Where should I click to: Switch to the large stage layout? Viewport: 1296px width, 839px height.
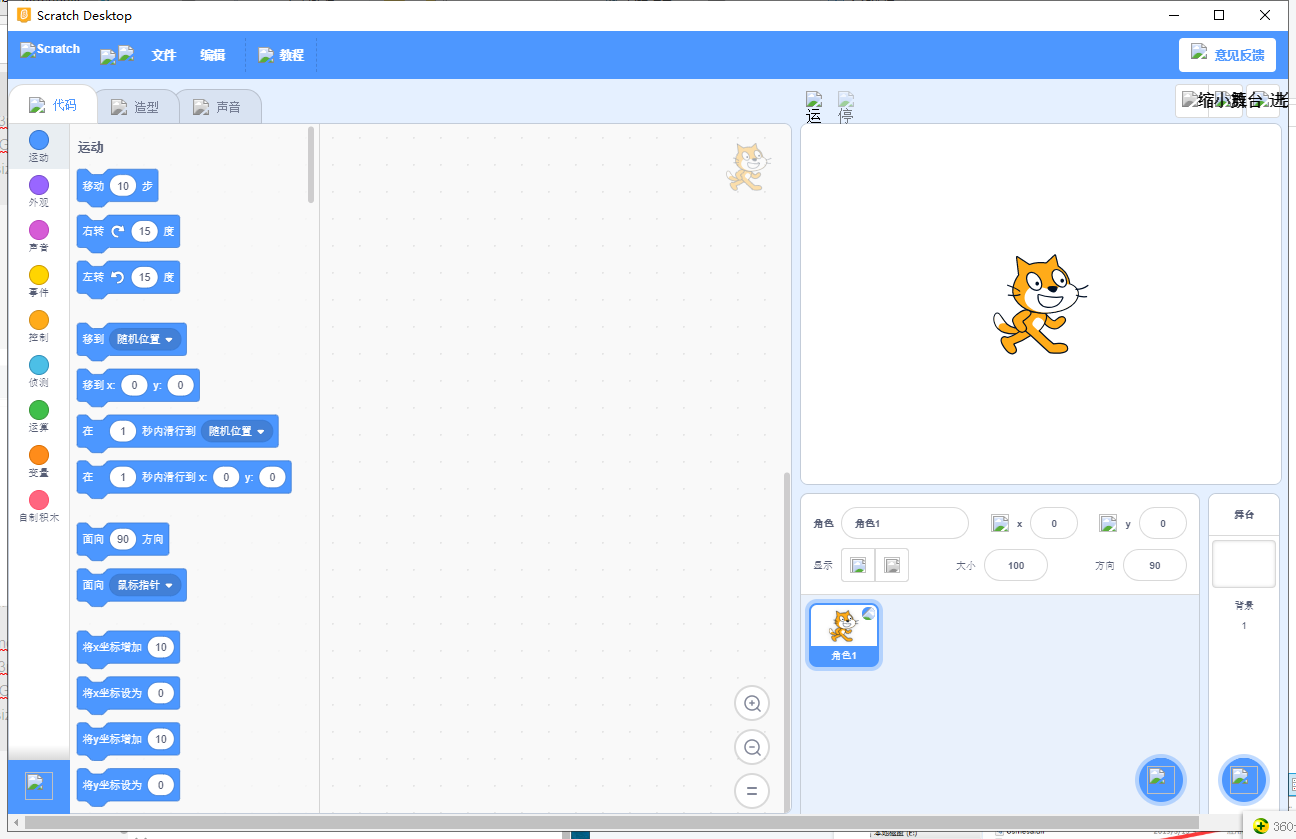click(1227, 100)
